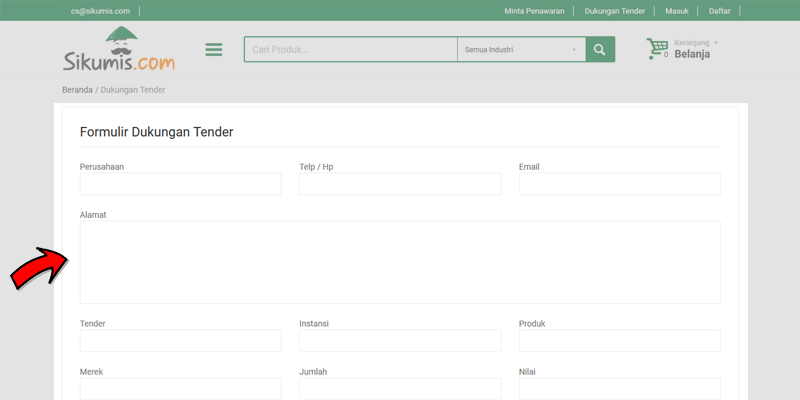Click the Formulir Dukungan Tender heading
Screen dimensions: 800x400
pos(157,132)
